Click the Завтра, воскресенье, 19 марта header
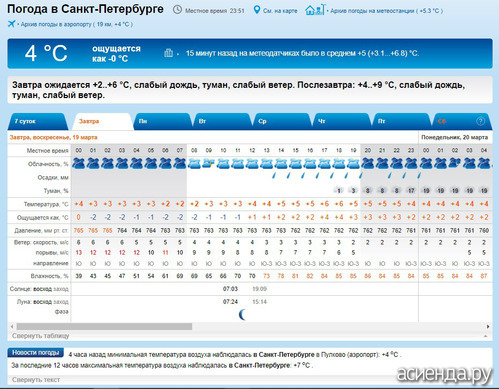This screenshot has height=389, width=499. (53, 137)
